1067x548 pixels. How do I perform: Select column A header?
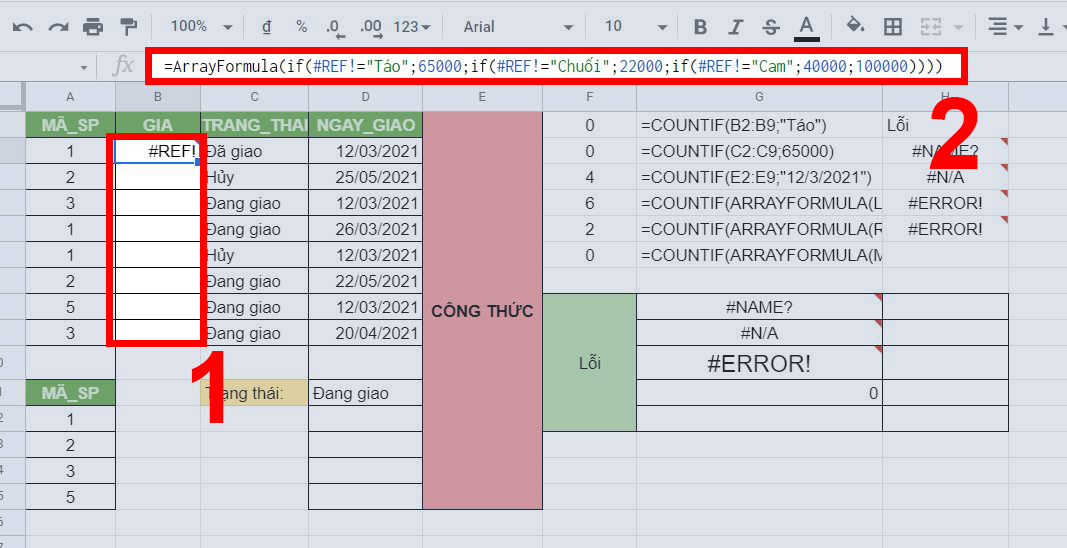(71, 97)
